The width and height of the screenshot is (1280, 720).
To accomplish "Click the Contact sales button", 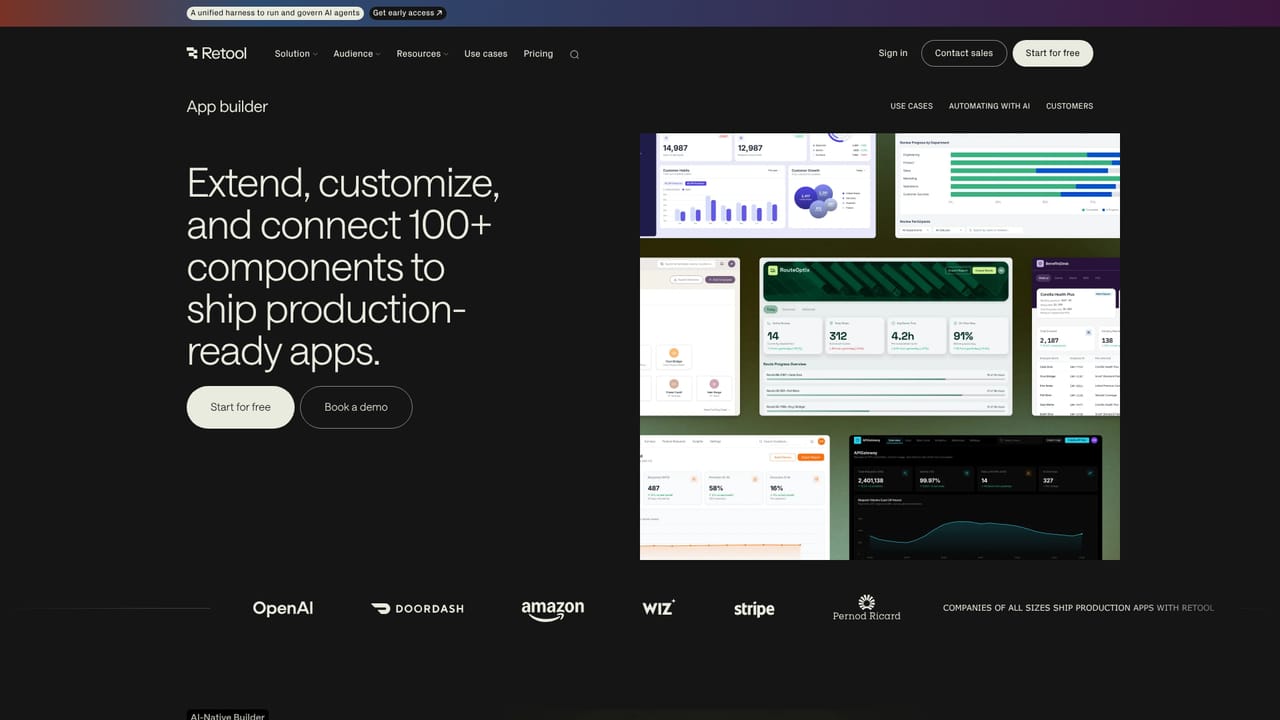I will 964,53.
